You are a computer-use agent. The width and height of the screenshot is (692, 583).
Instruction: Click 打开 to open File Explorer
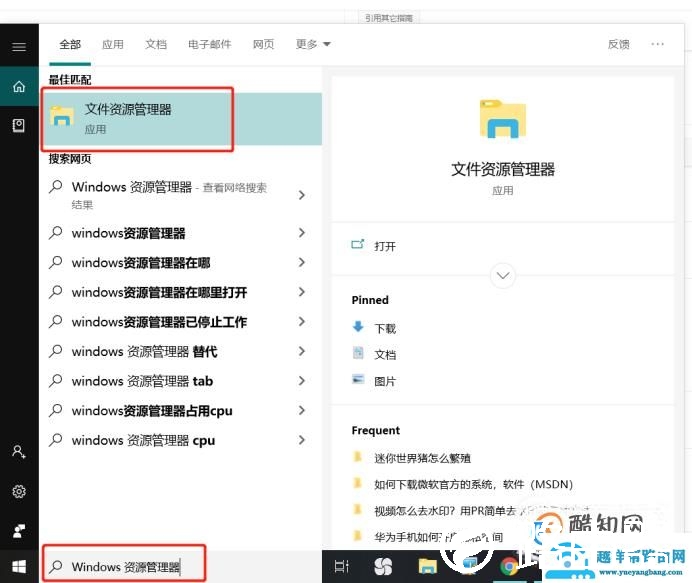tap(384, 246)
